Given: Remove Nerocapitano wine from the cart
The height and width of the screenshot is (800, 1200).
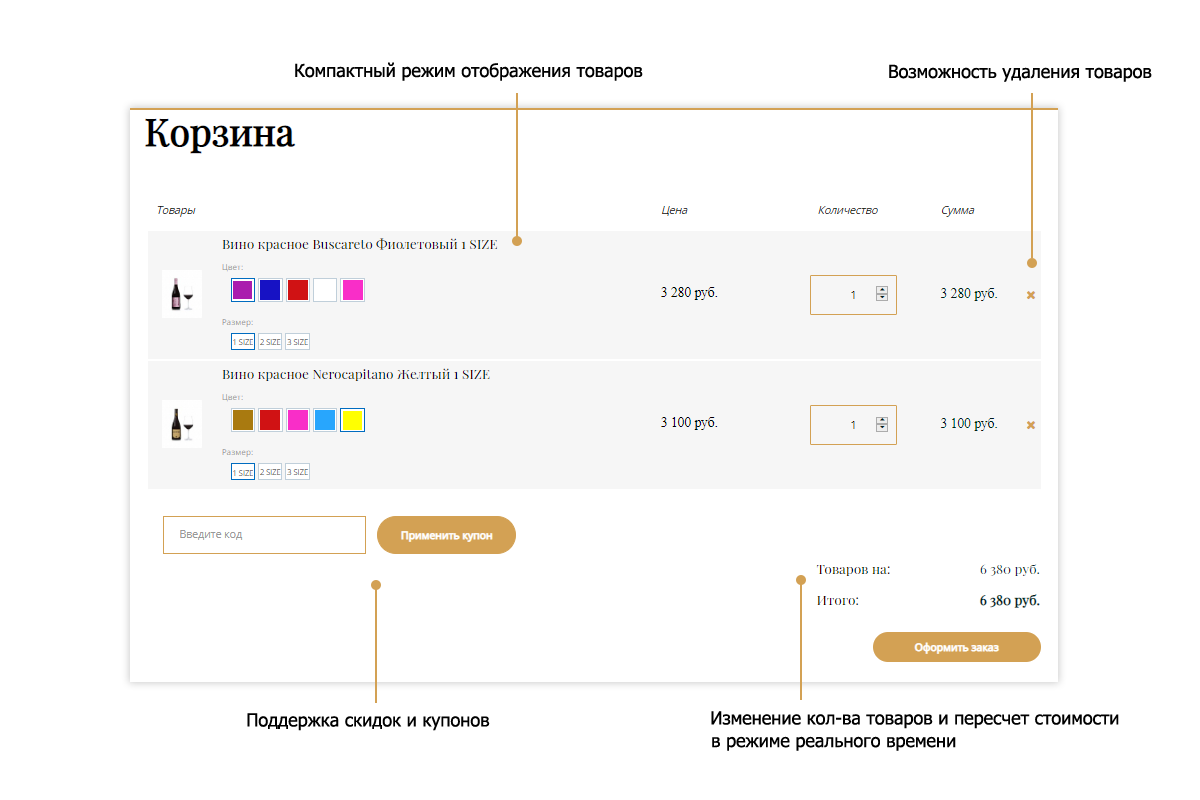Looking at the screenshot, I should pos(1031,425).
